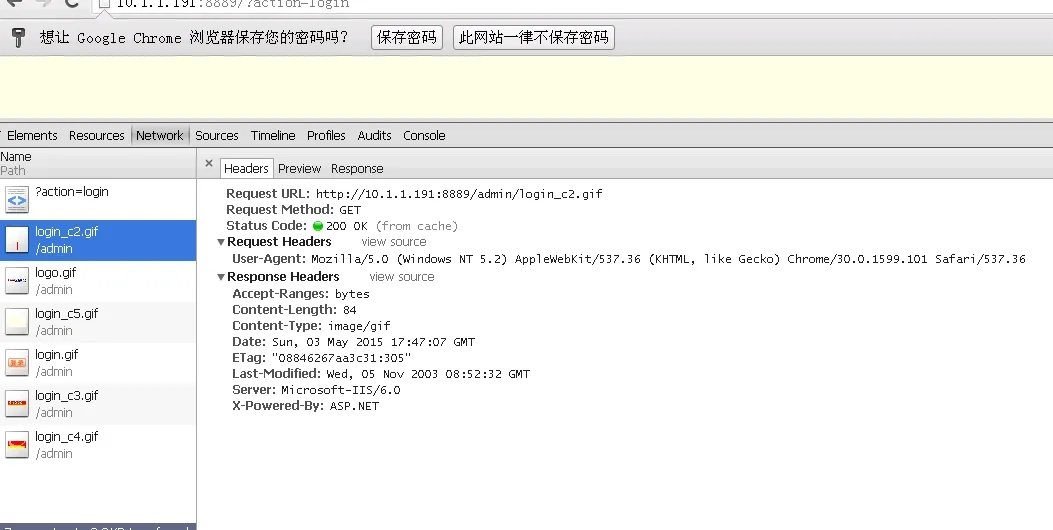
Task: Open the Sources panel tab
Action: tap(217, 135)
